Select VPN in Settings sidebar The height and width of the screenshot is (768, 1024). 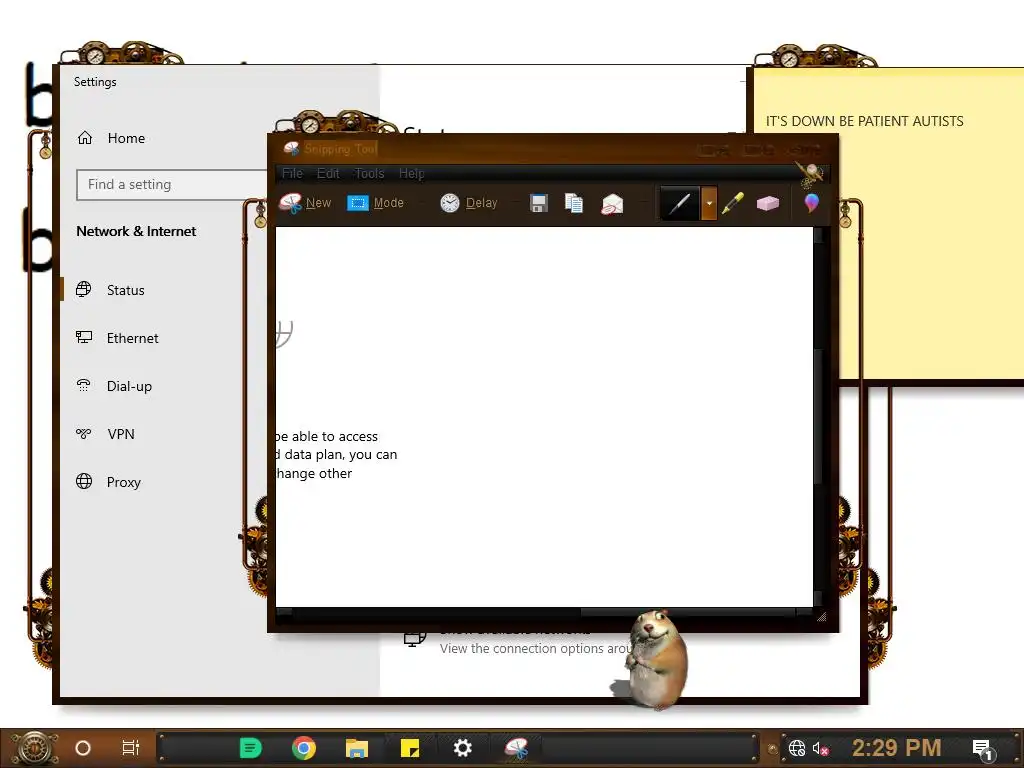(105, 434)
